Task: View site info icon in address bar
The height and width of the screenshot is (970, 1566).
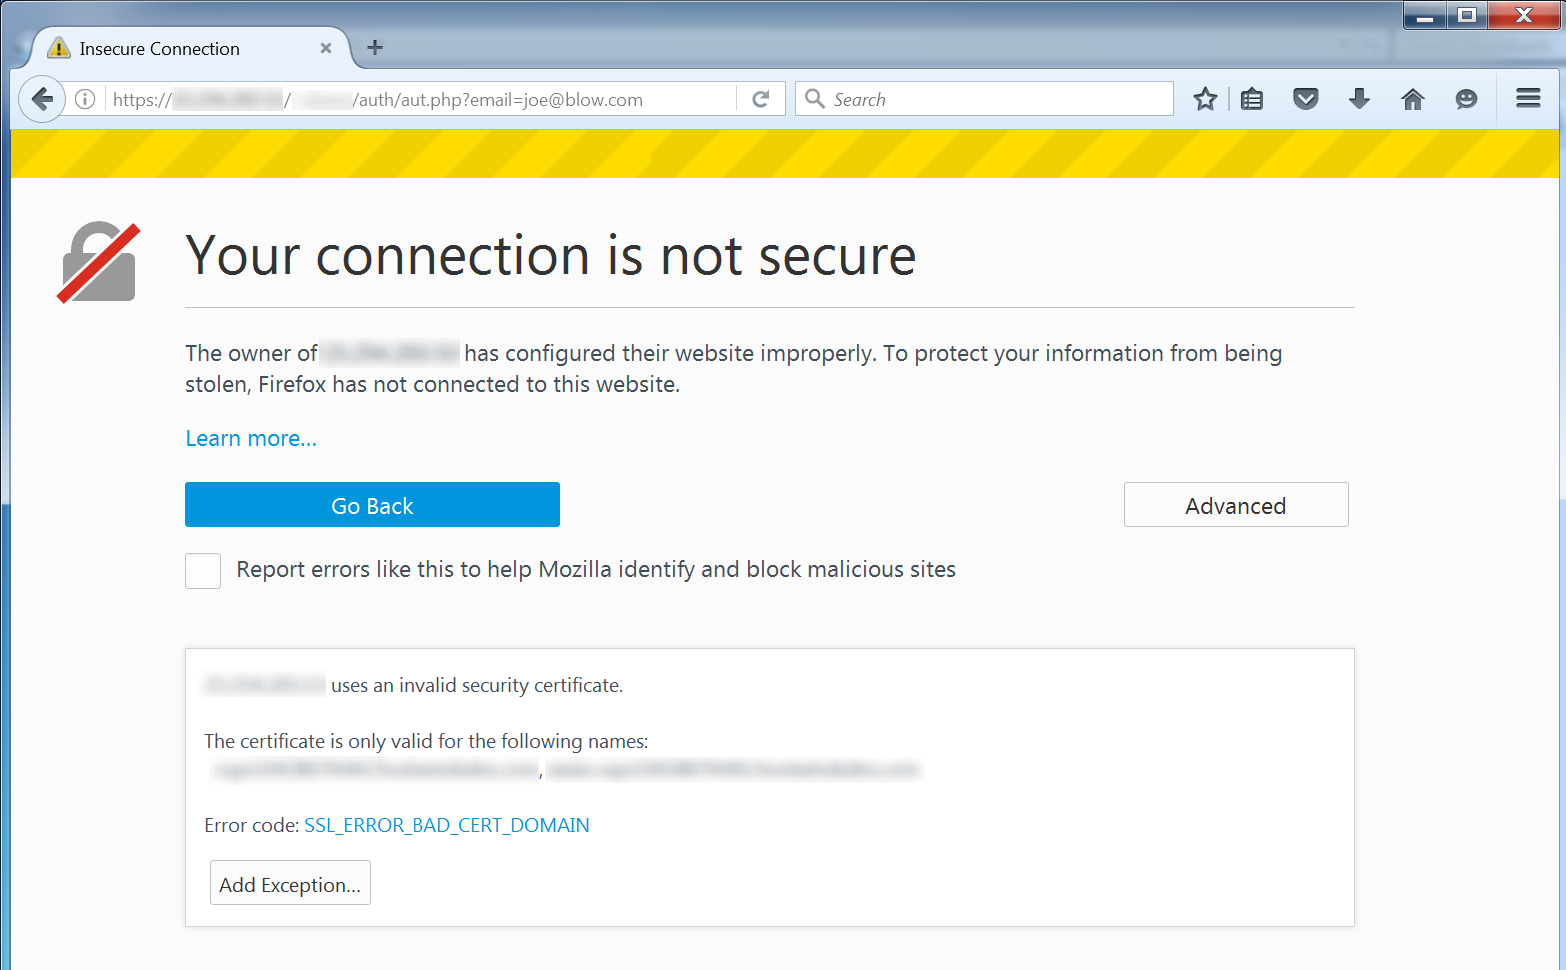Action: (85, 99)
